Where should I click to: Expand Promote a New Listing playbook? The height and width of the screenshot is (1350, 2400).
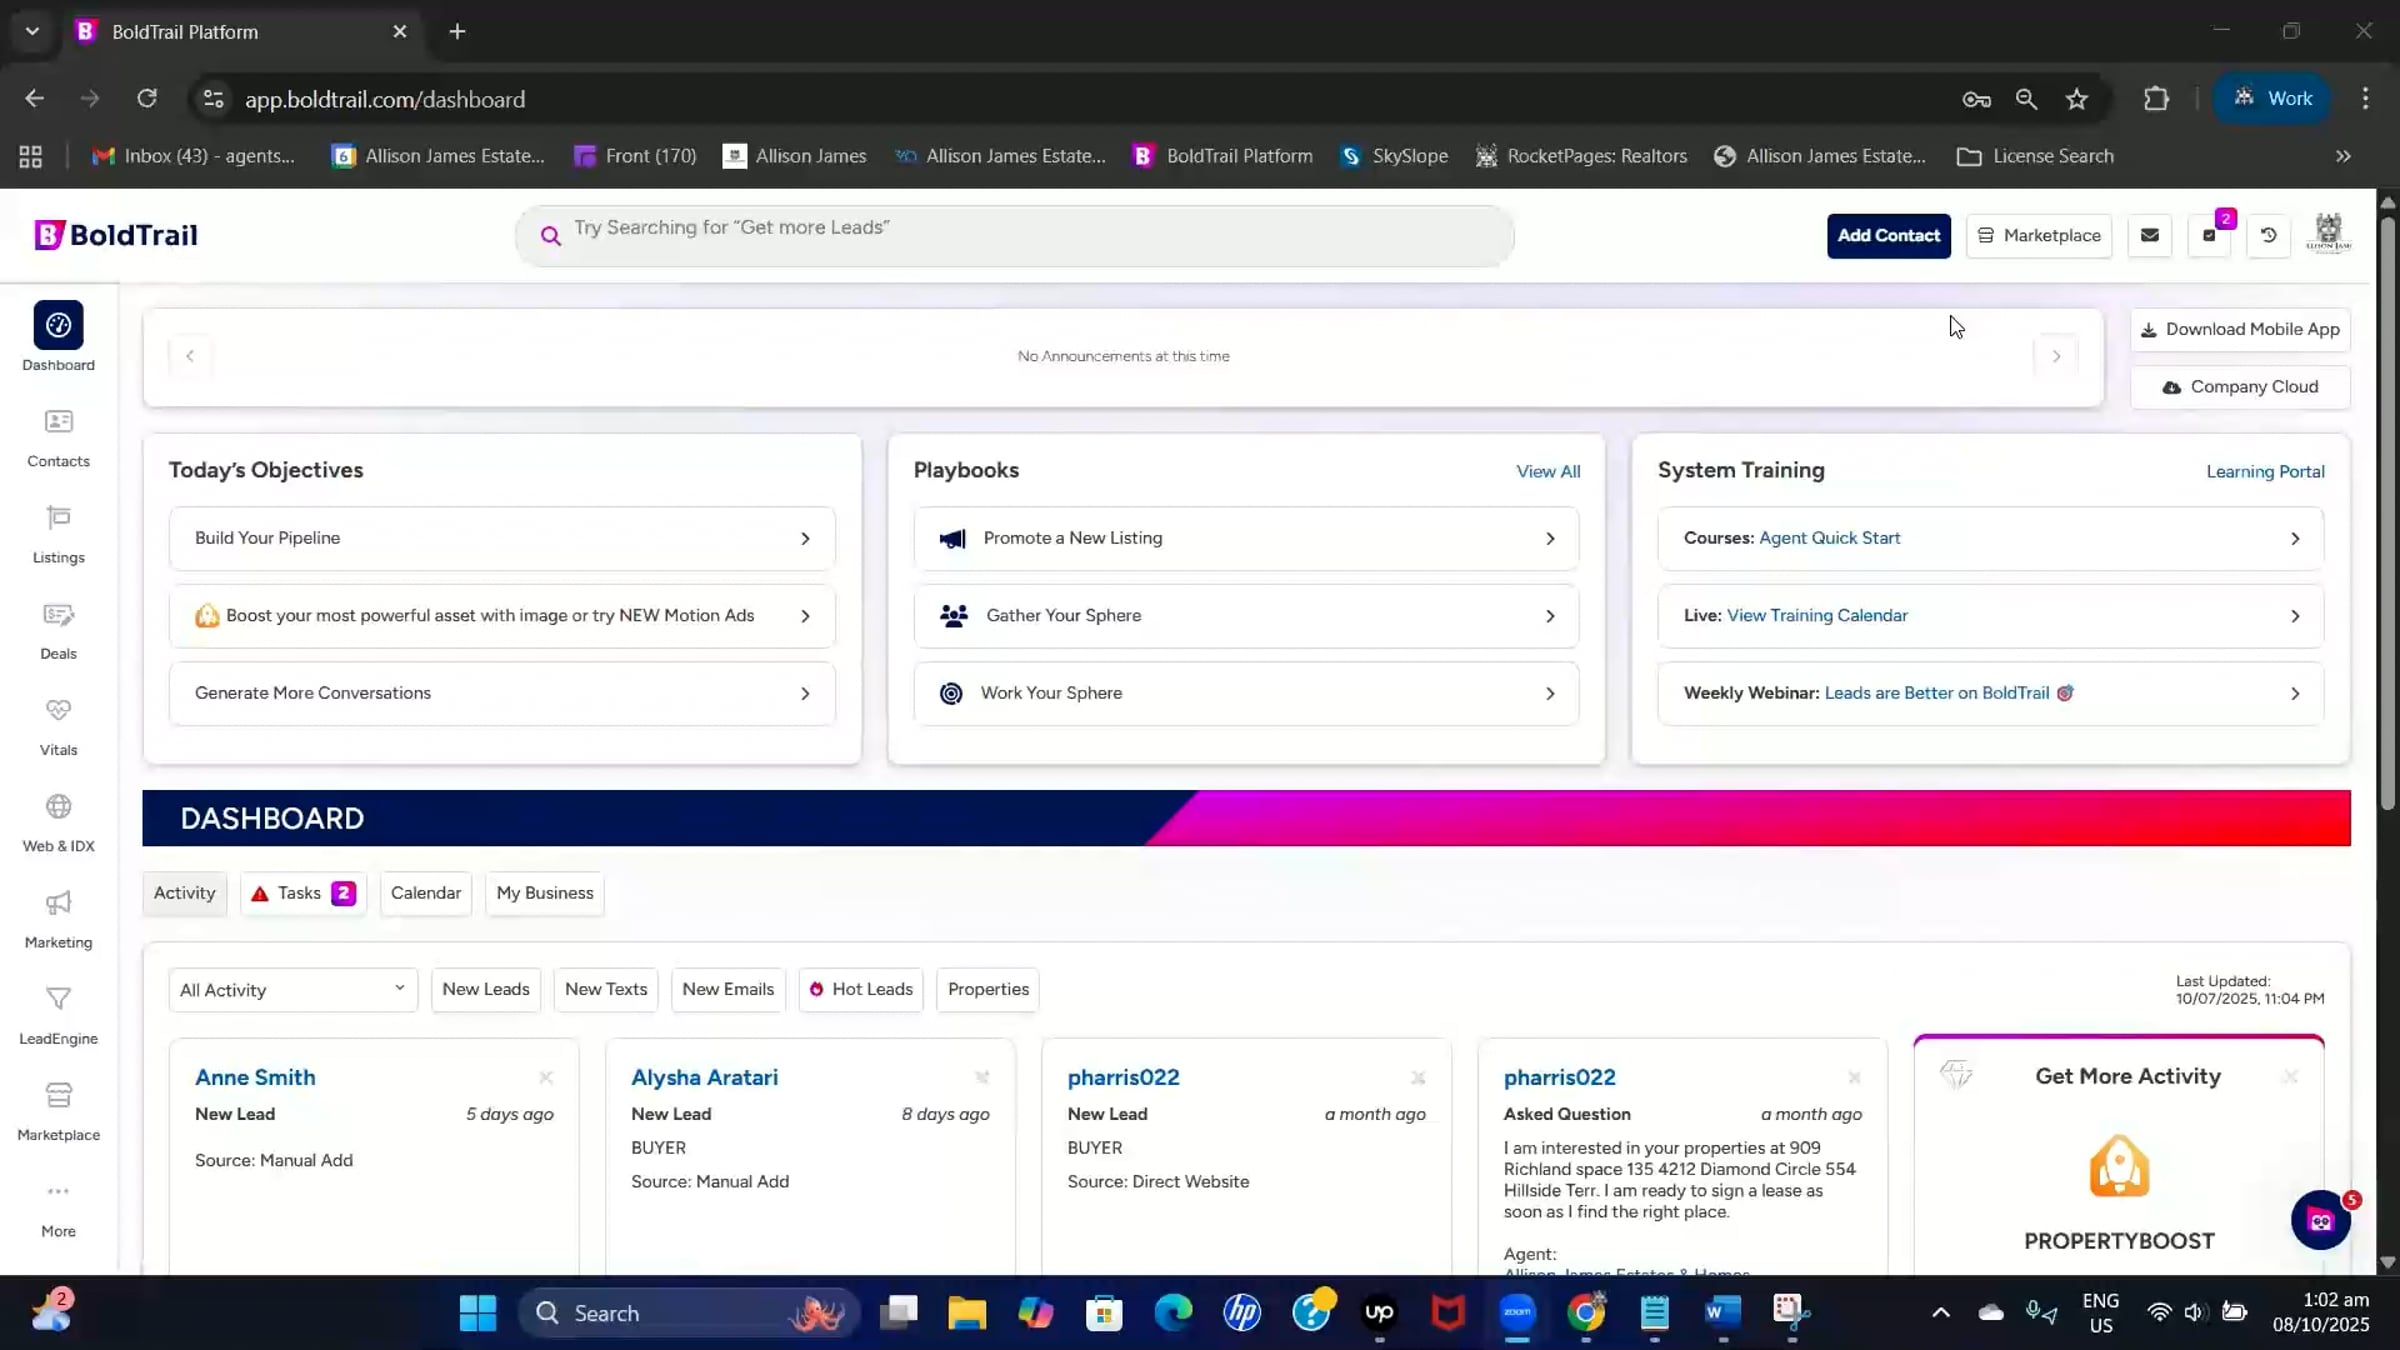[1246, 539]
